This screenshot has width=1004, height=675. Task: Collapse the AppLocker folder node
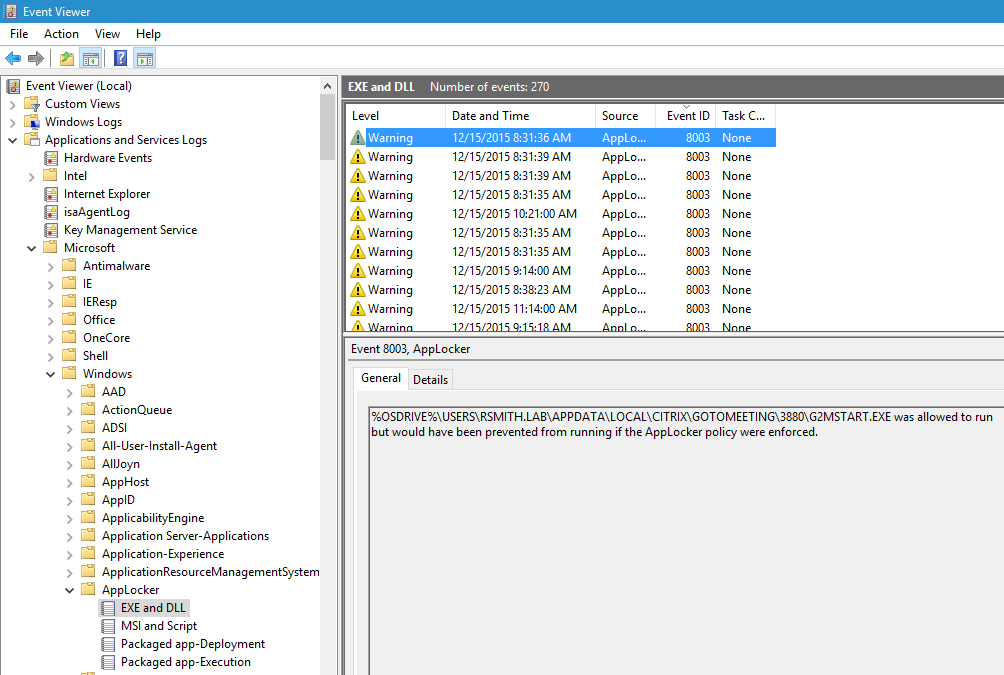(70, 590)
